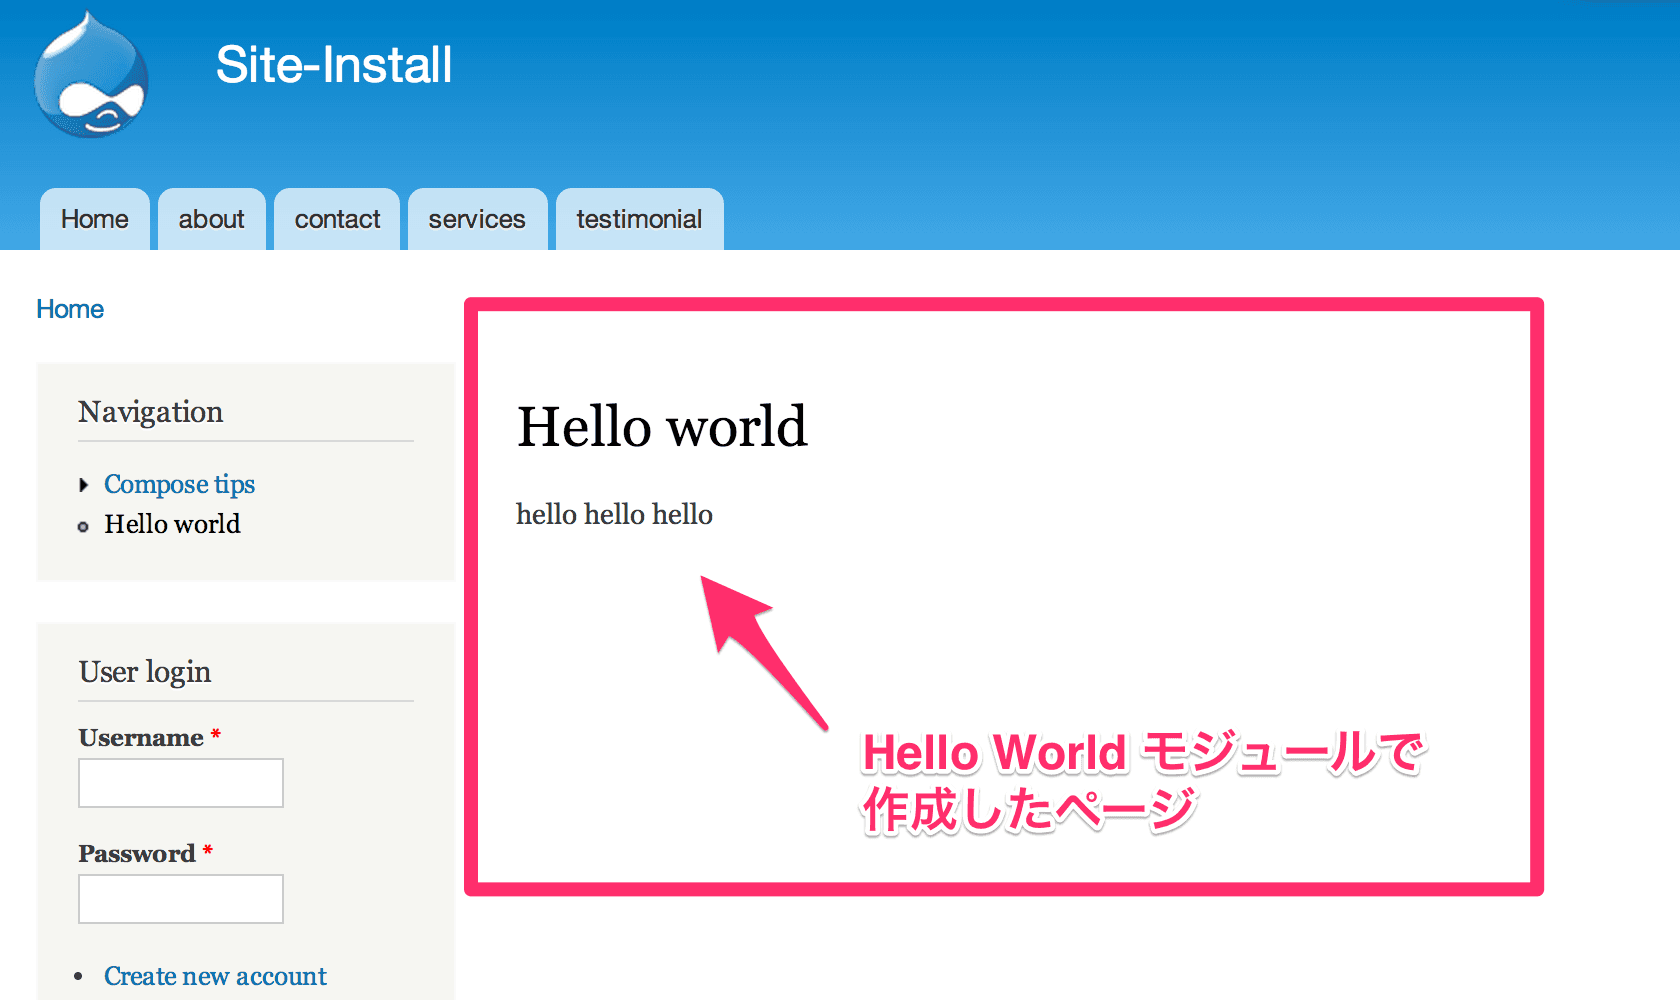The width and height of the screenshot is (1680, 1000).
Task: View the testimonial tab
Action: click(639, 218)
